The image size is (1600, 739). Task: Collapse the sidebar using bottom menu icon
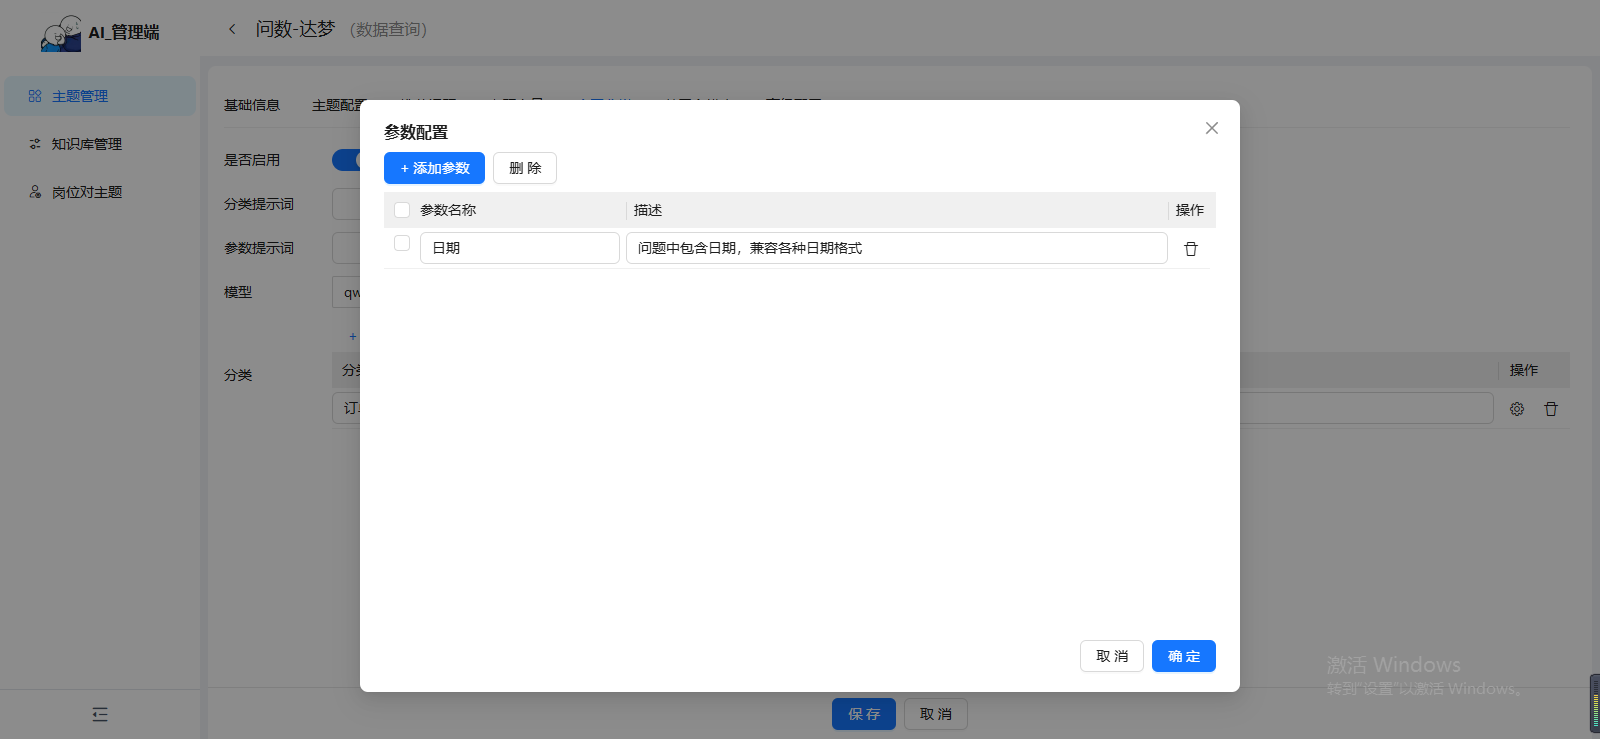pyautogui.click(x=100, y=714)
